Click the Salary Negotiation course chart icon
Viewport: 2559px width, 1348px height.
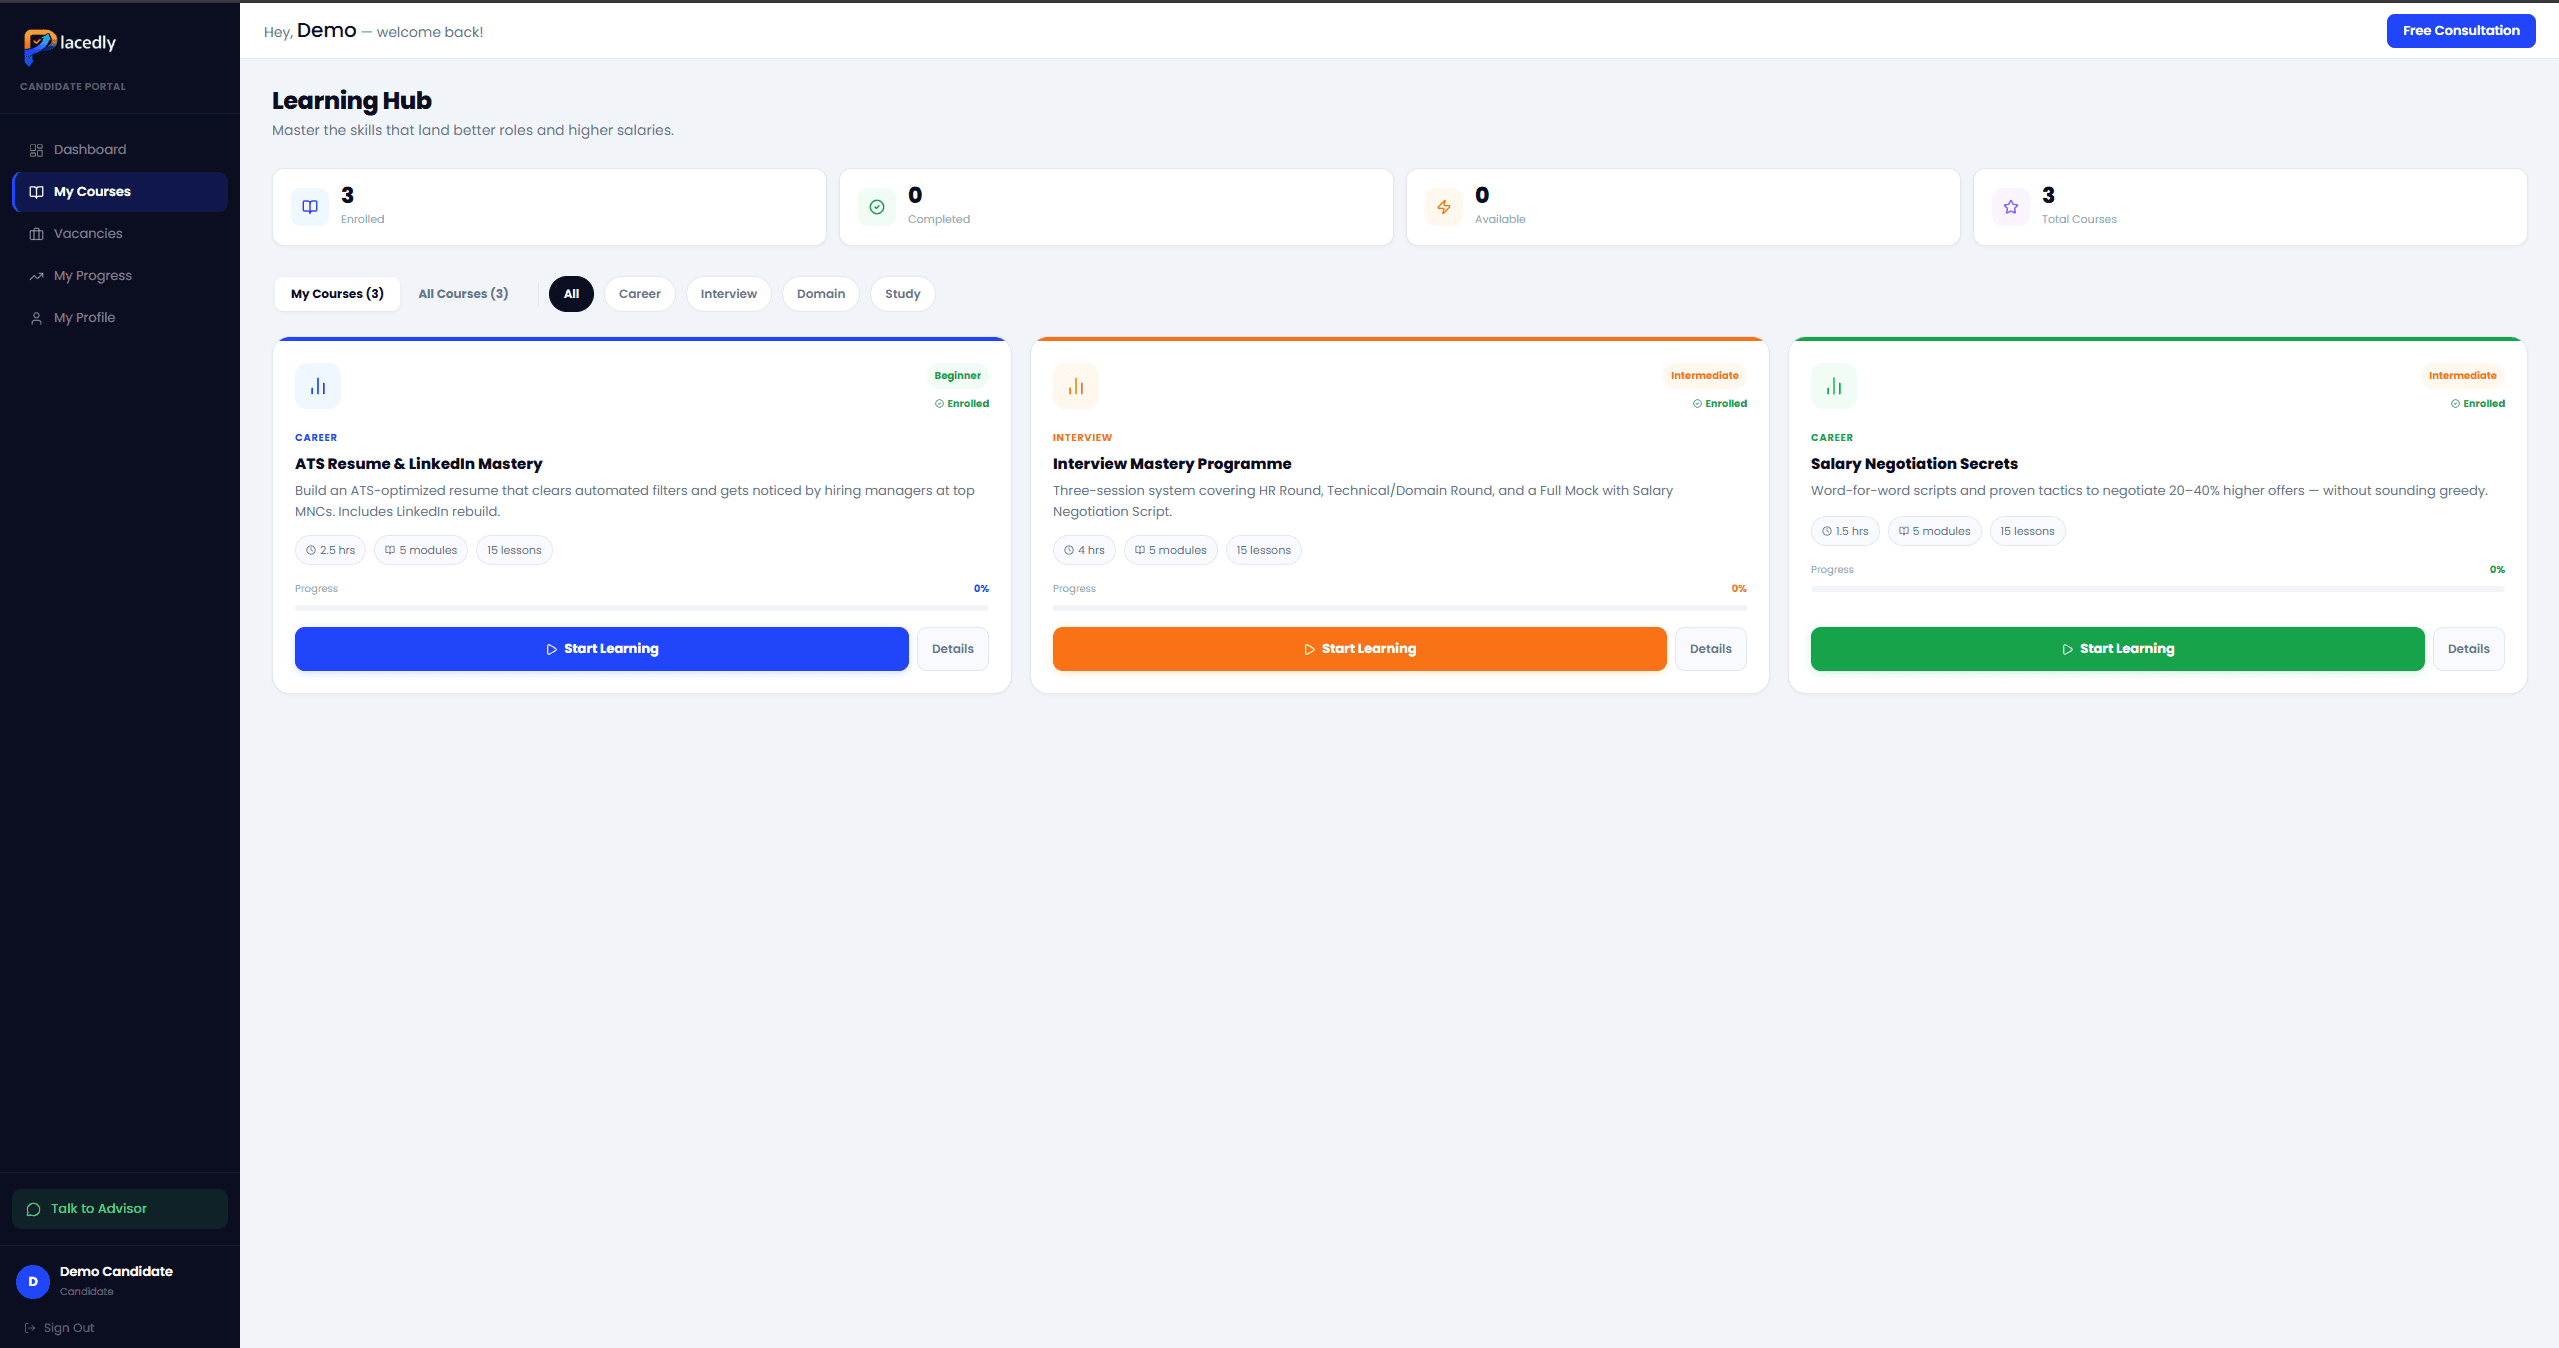point(1834,386)
